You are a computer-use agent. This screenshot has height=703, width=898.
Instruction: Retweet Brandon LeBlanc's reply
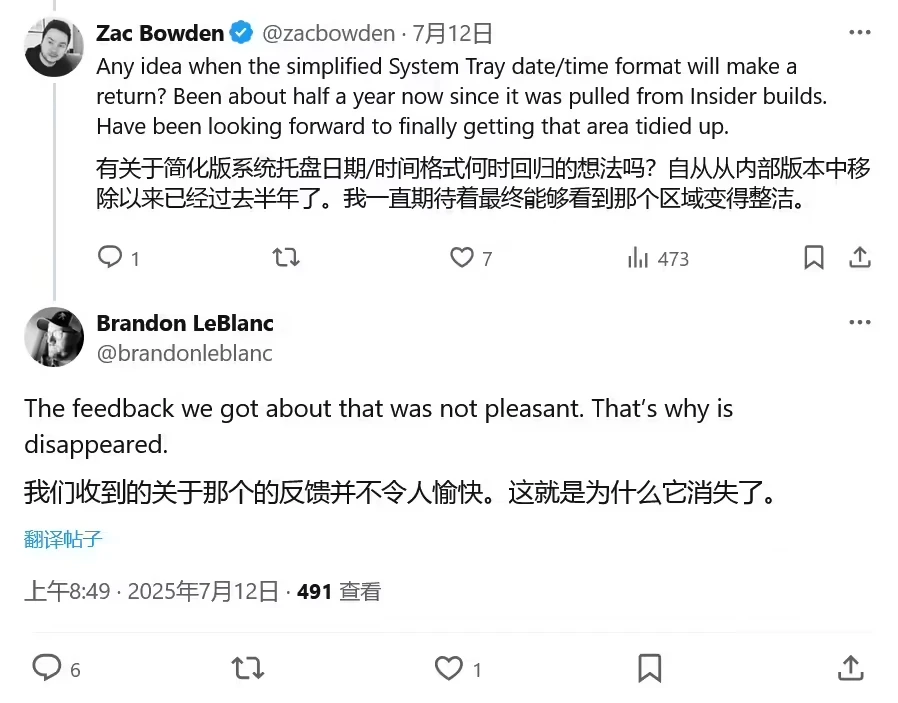click(247, 668)
